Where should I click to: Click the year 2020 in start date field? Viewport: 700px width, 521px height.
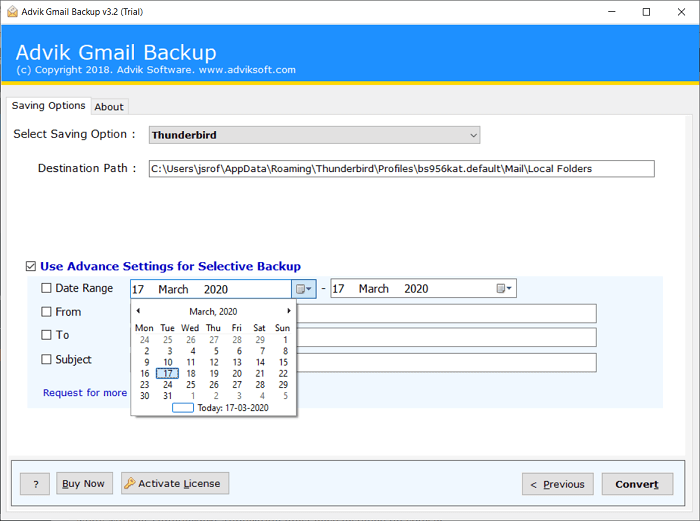click(216, 290)
